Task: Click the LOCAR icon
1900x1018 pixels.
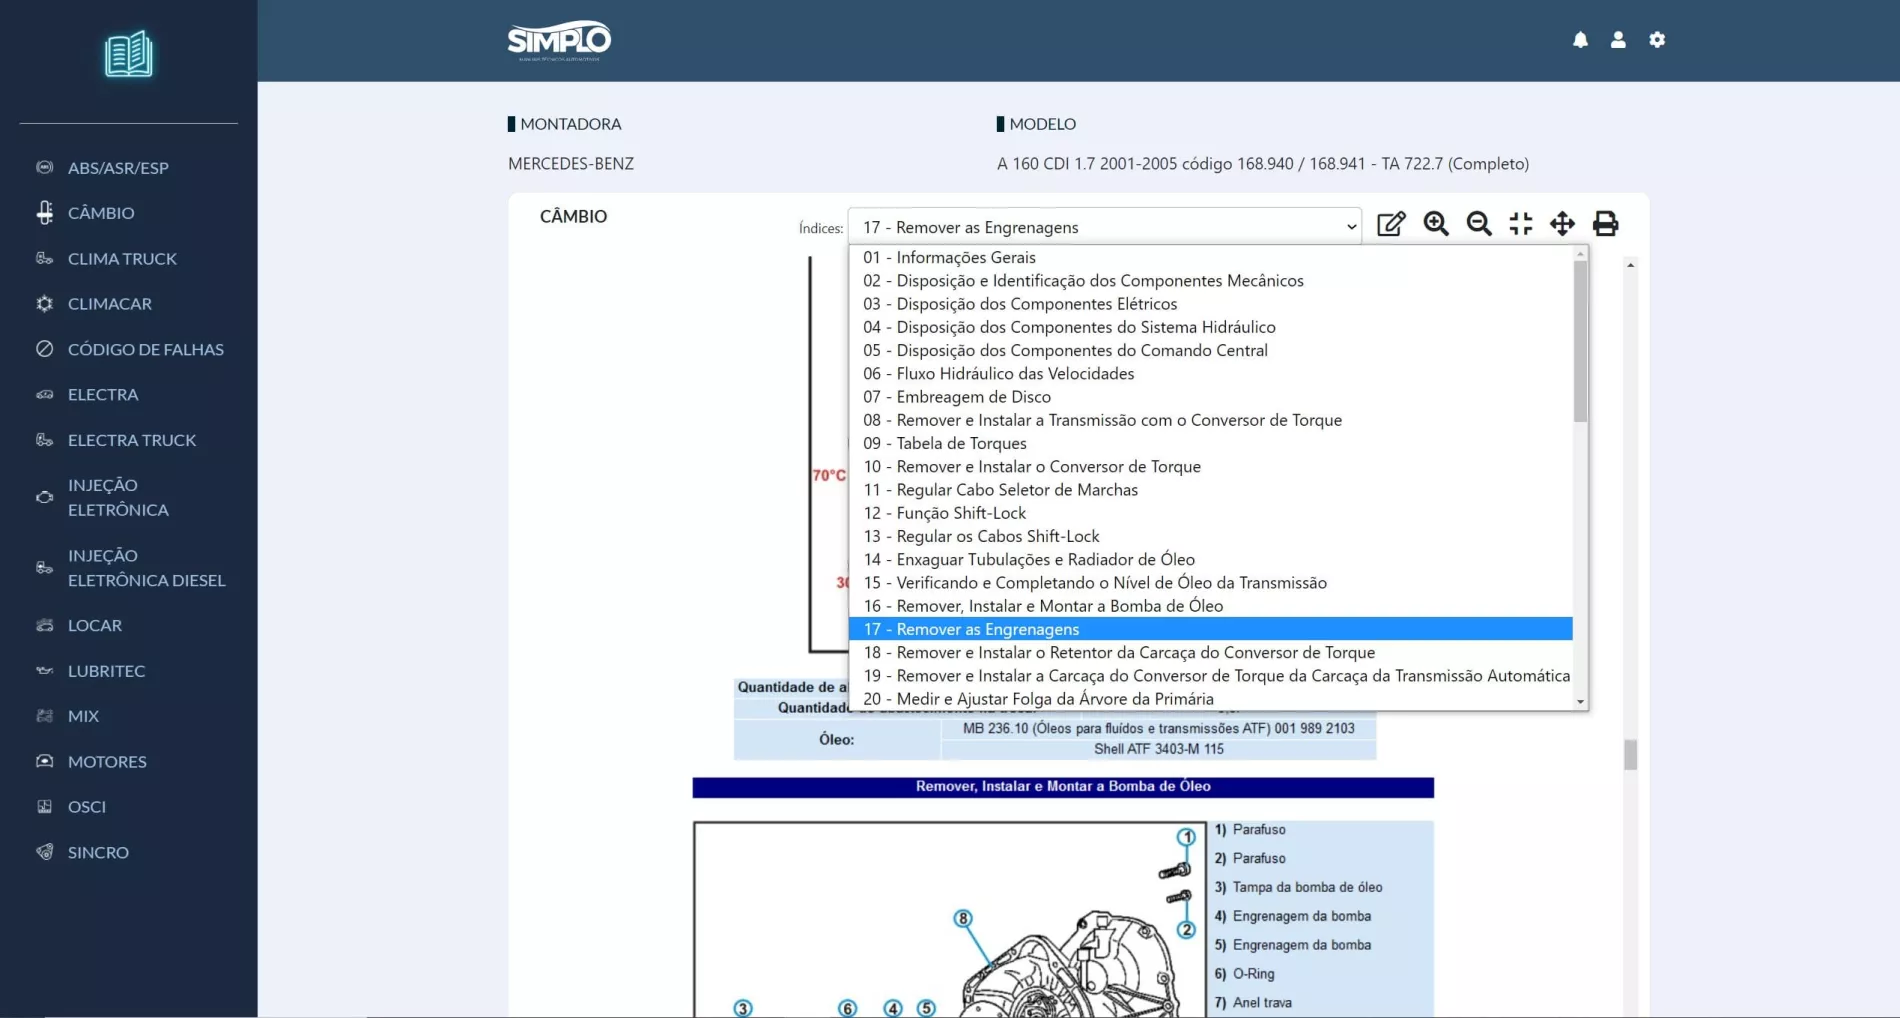Action: pos(45,625)
